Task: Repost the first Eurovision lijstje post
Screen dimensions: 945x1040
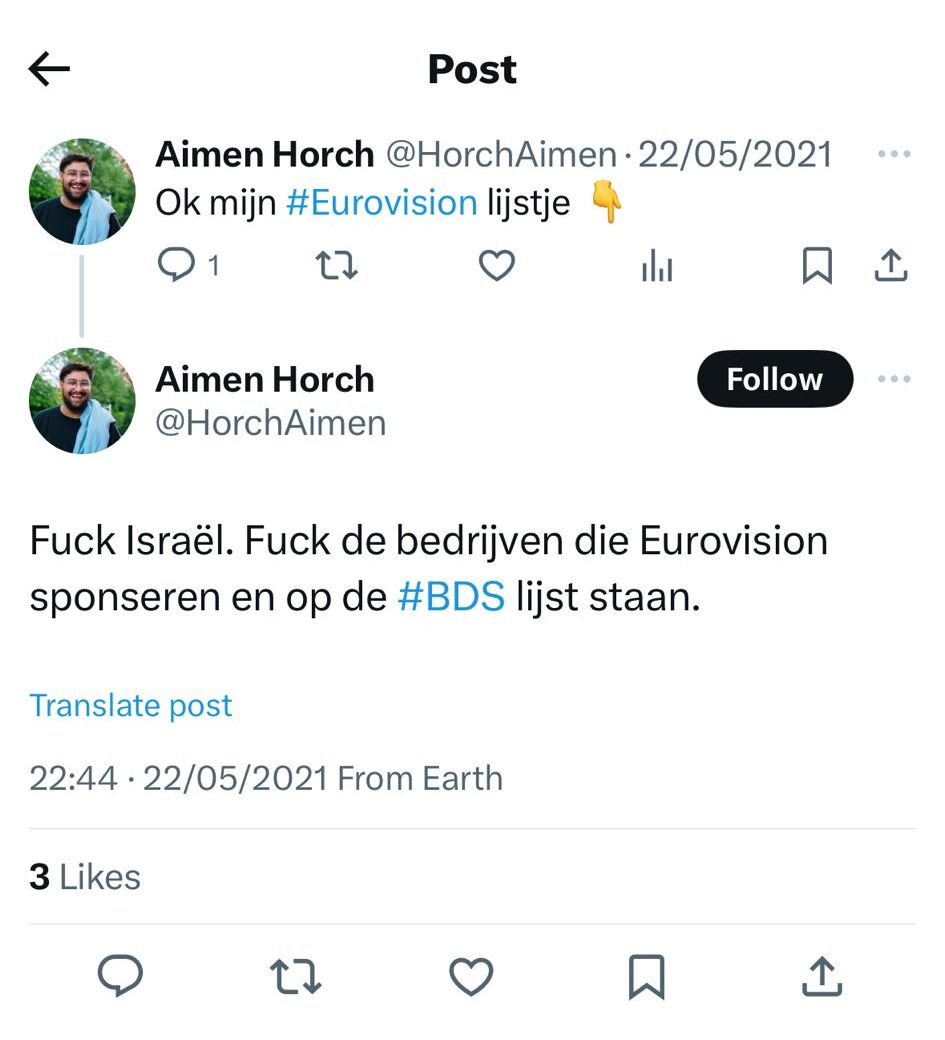Action: click(336, 265)
